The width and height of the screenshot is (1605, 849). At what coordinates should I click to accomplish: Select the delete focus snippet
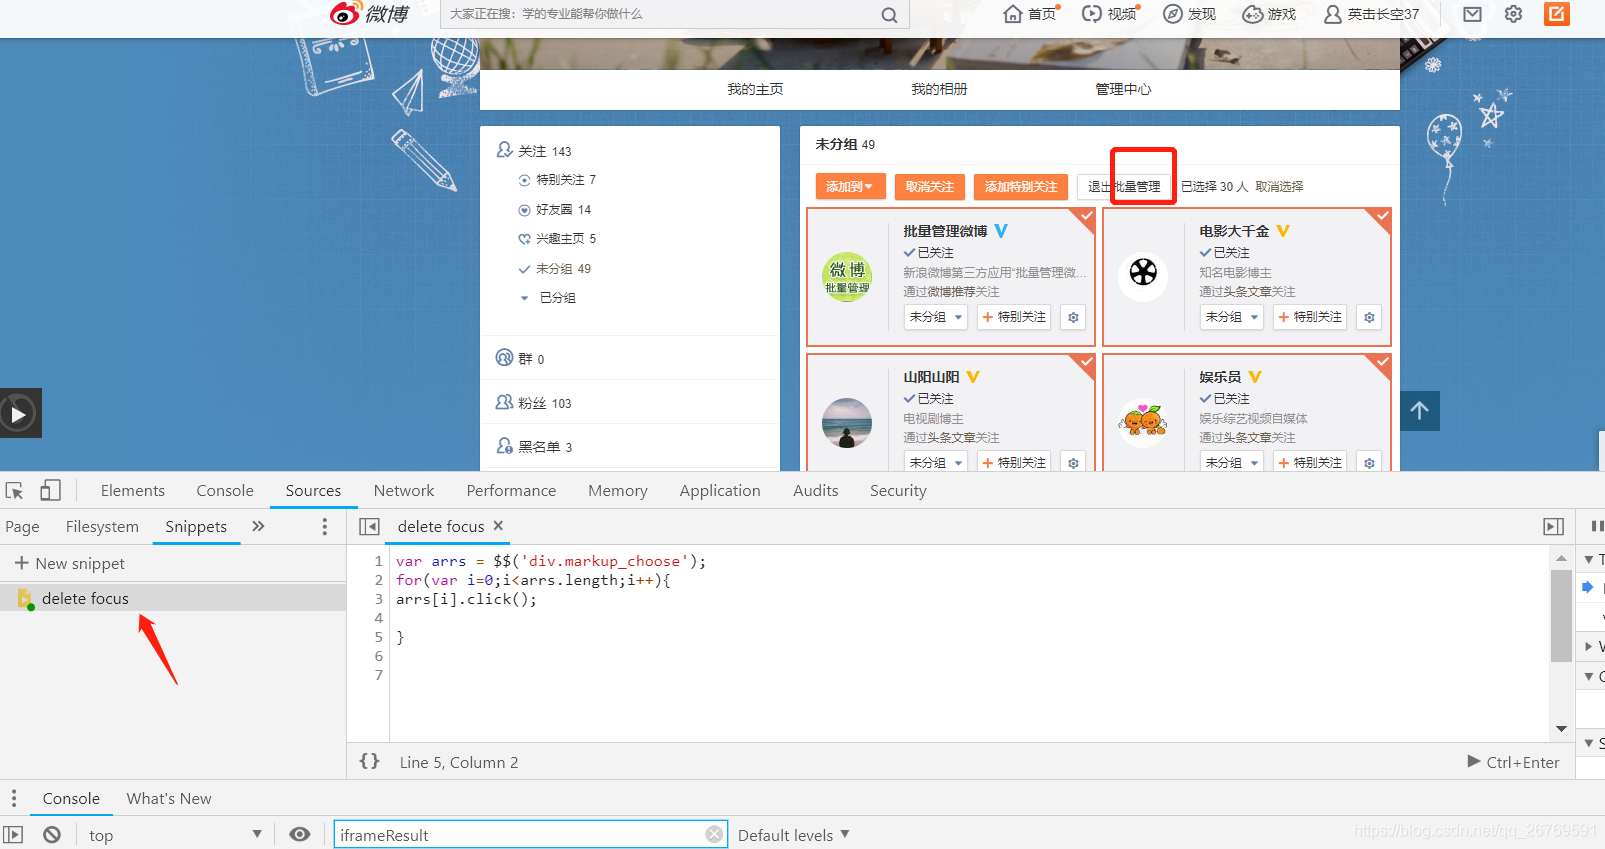(x=173, y=598)
